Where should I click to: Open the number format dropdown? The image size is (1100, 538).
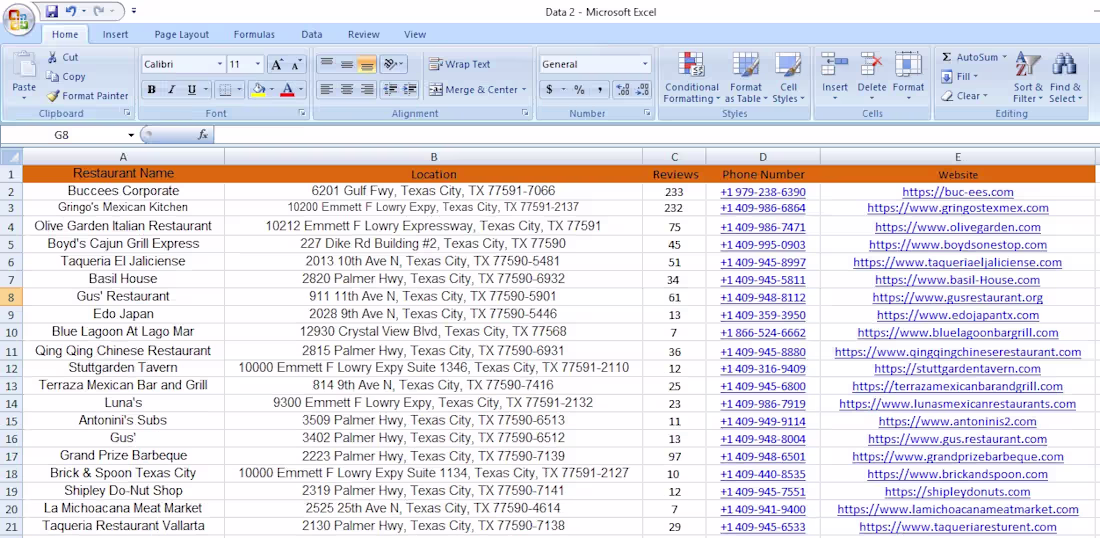(645, 65)
